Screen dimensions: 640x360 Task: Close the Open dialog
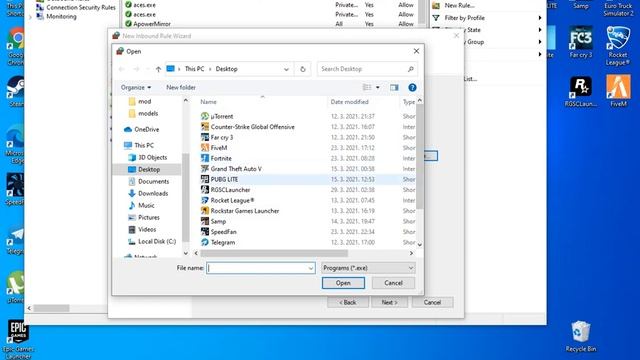416,51
